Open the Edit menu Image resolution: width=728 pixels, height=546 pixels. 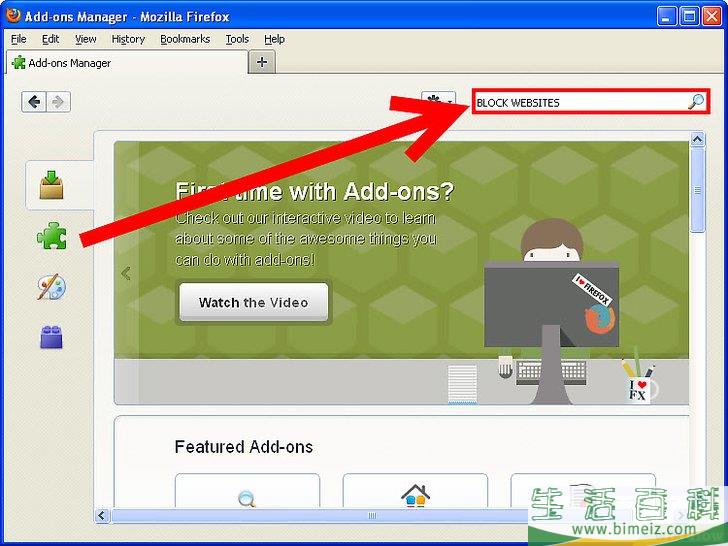[50, 39]
